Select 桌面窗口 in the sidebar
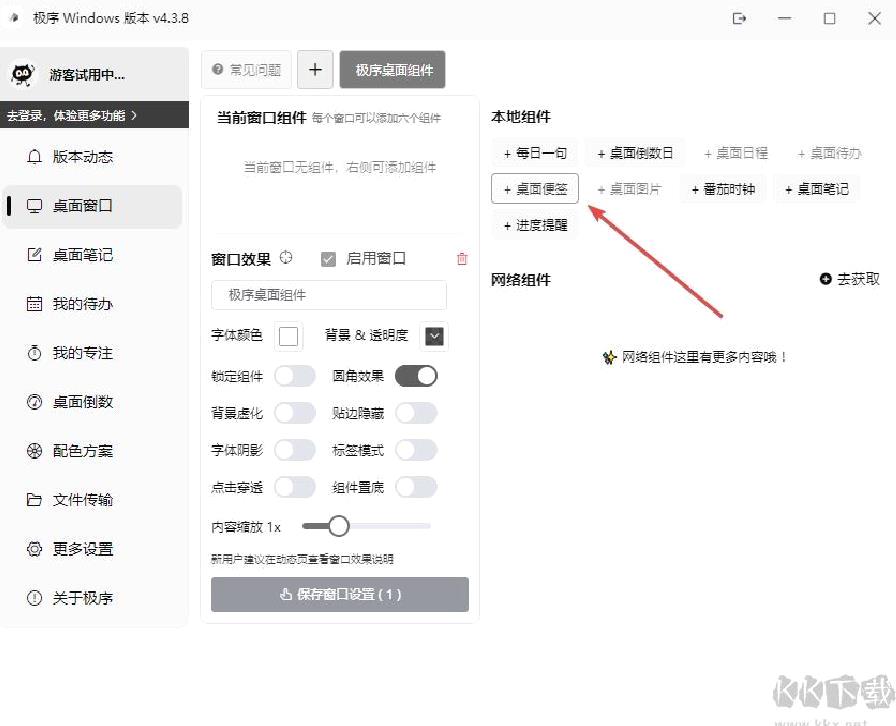The width and height of the screenshot is (896, 726). (91, 206)
